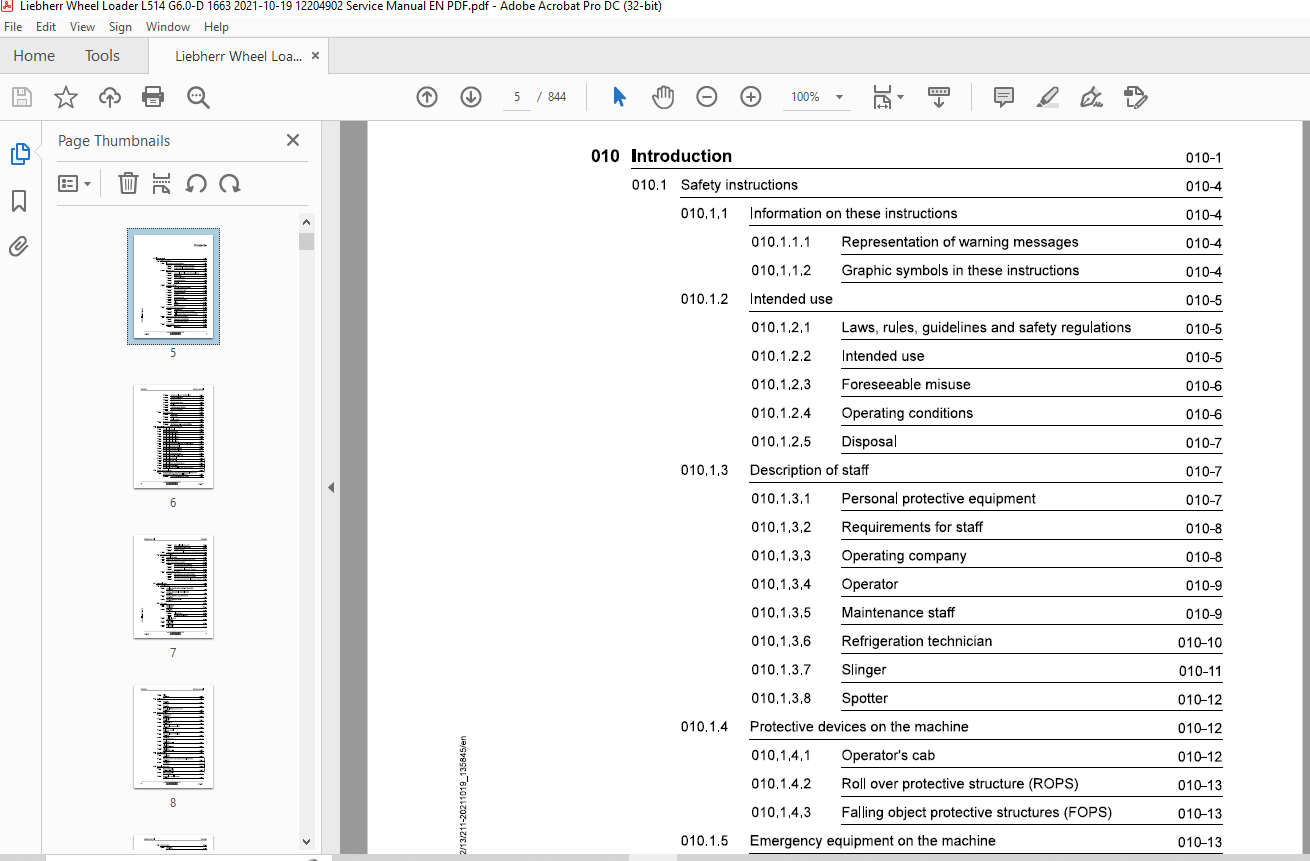Click the Description of staff entry

coord(809,470)
